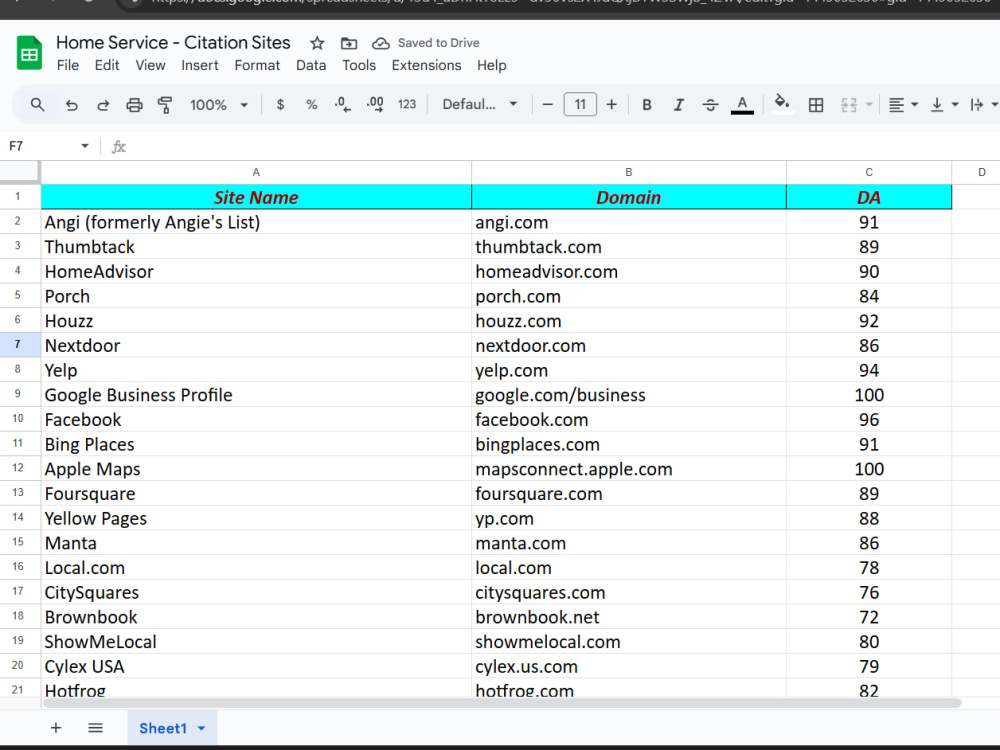Screen dimensions: 1000x750
Task: Add a new sheet plus button
Action: pos(55,728)
